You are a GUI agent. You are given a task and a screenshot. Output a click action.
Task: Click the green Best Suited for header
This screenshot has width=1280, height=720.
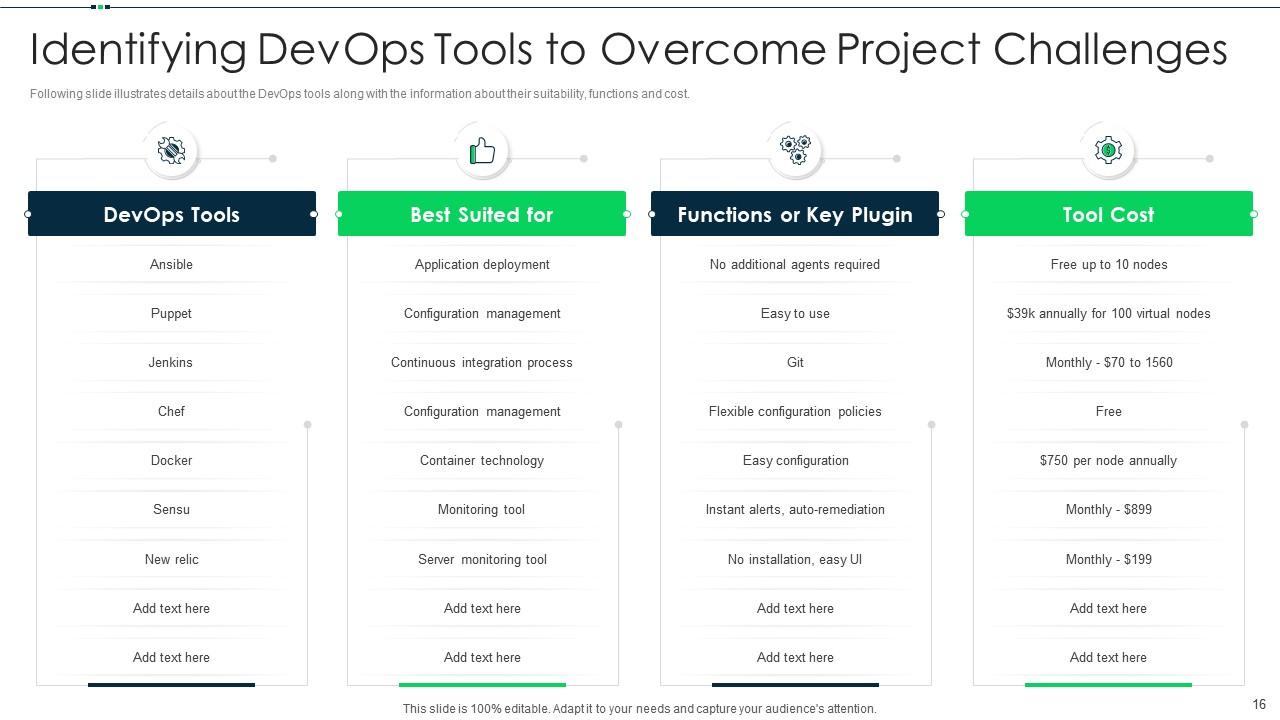[482, 214]
